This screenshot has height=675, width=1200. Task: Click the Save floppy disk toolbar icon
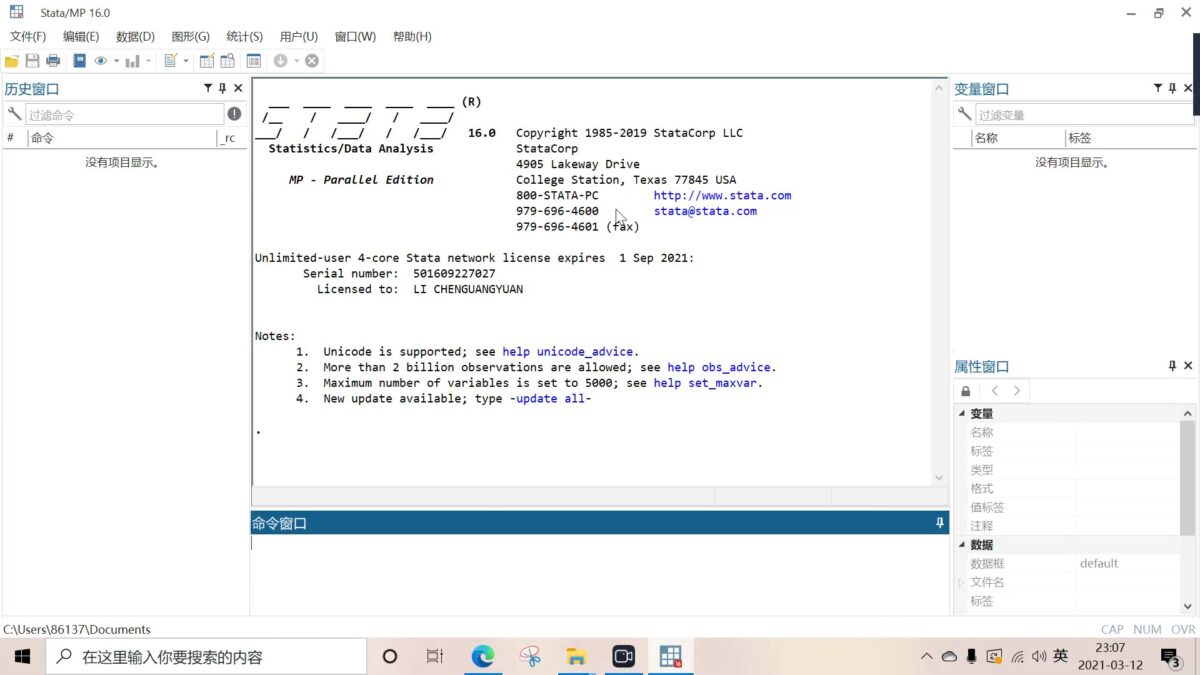click(32, 61)
